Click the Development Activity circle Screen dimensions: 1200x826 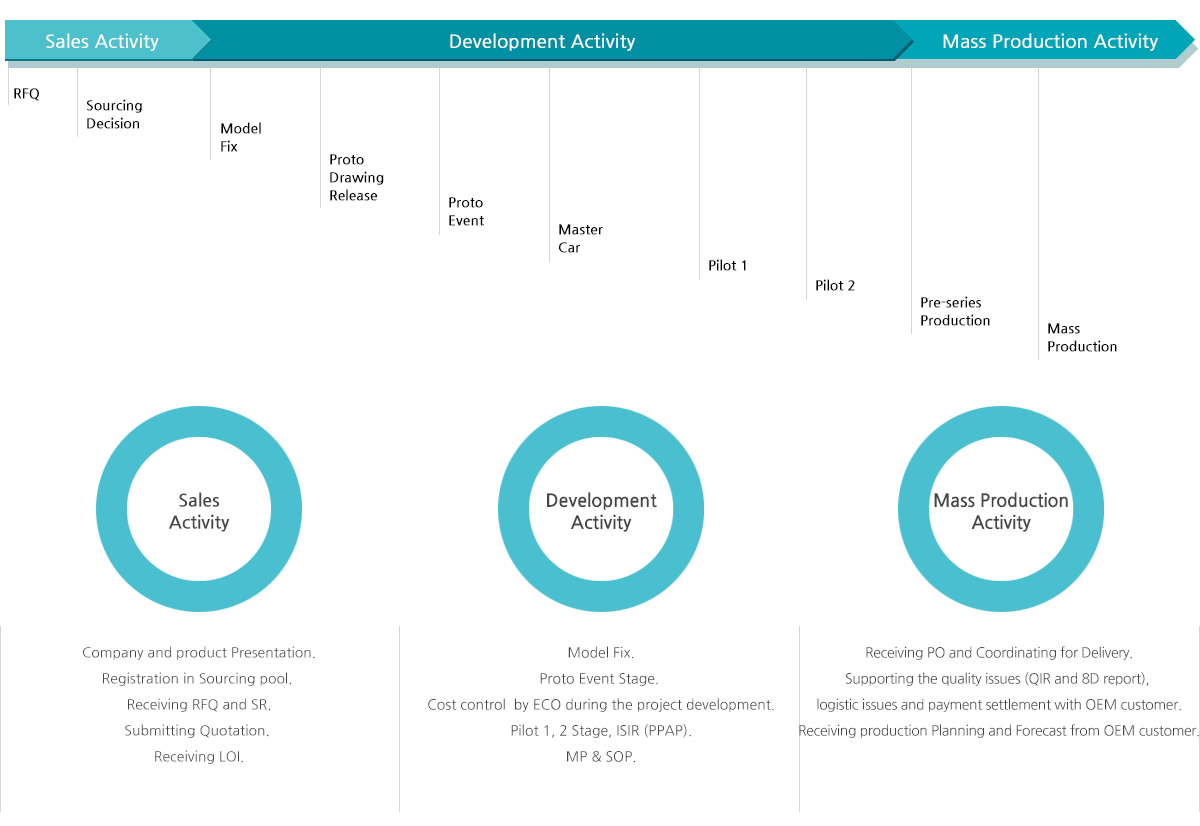601,510
